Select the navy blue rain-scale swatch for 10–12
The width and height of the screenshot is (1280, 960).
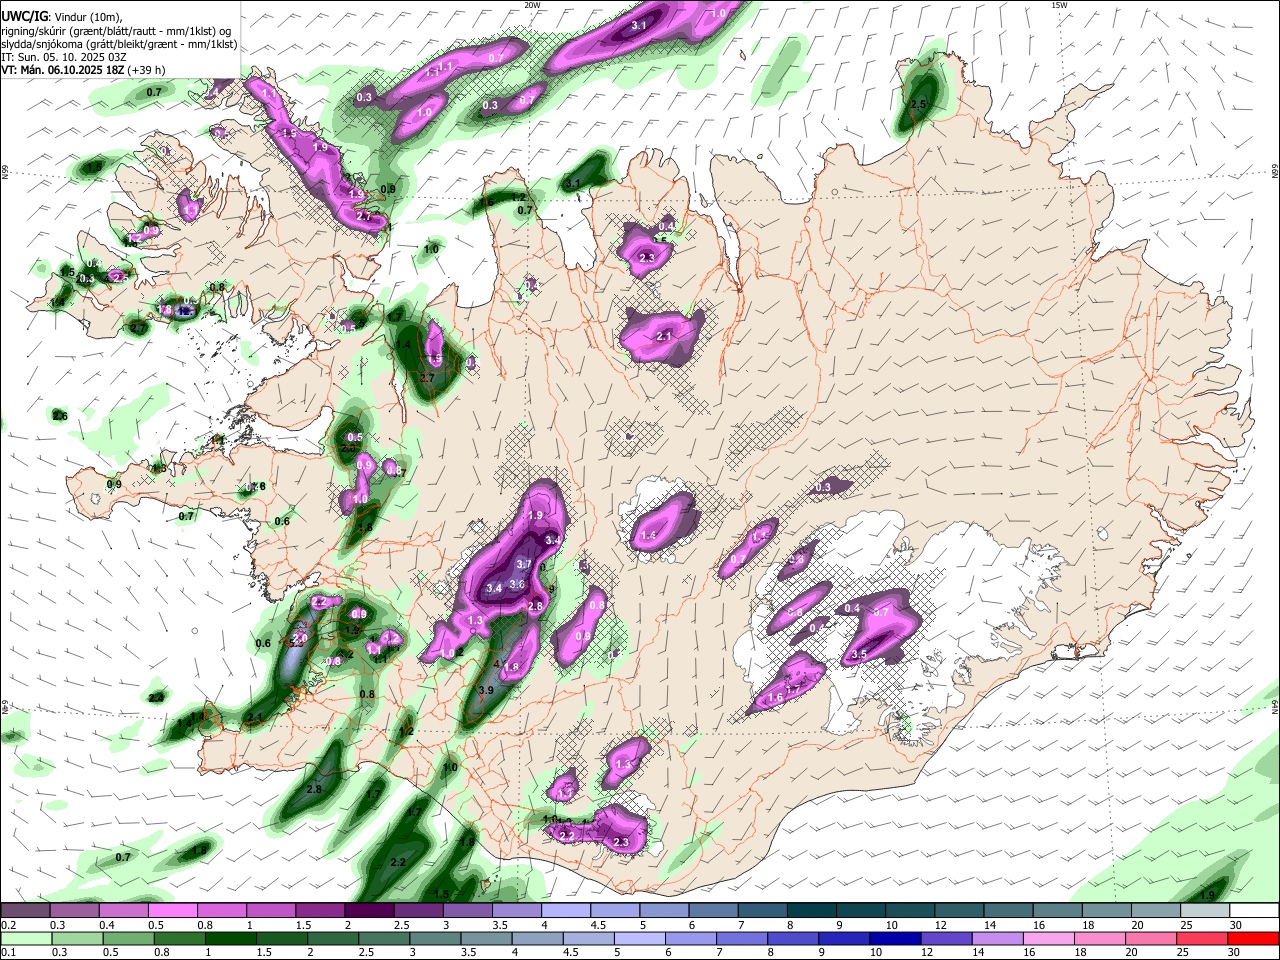[895, 939]
